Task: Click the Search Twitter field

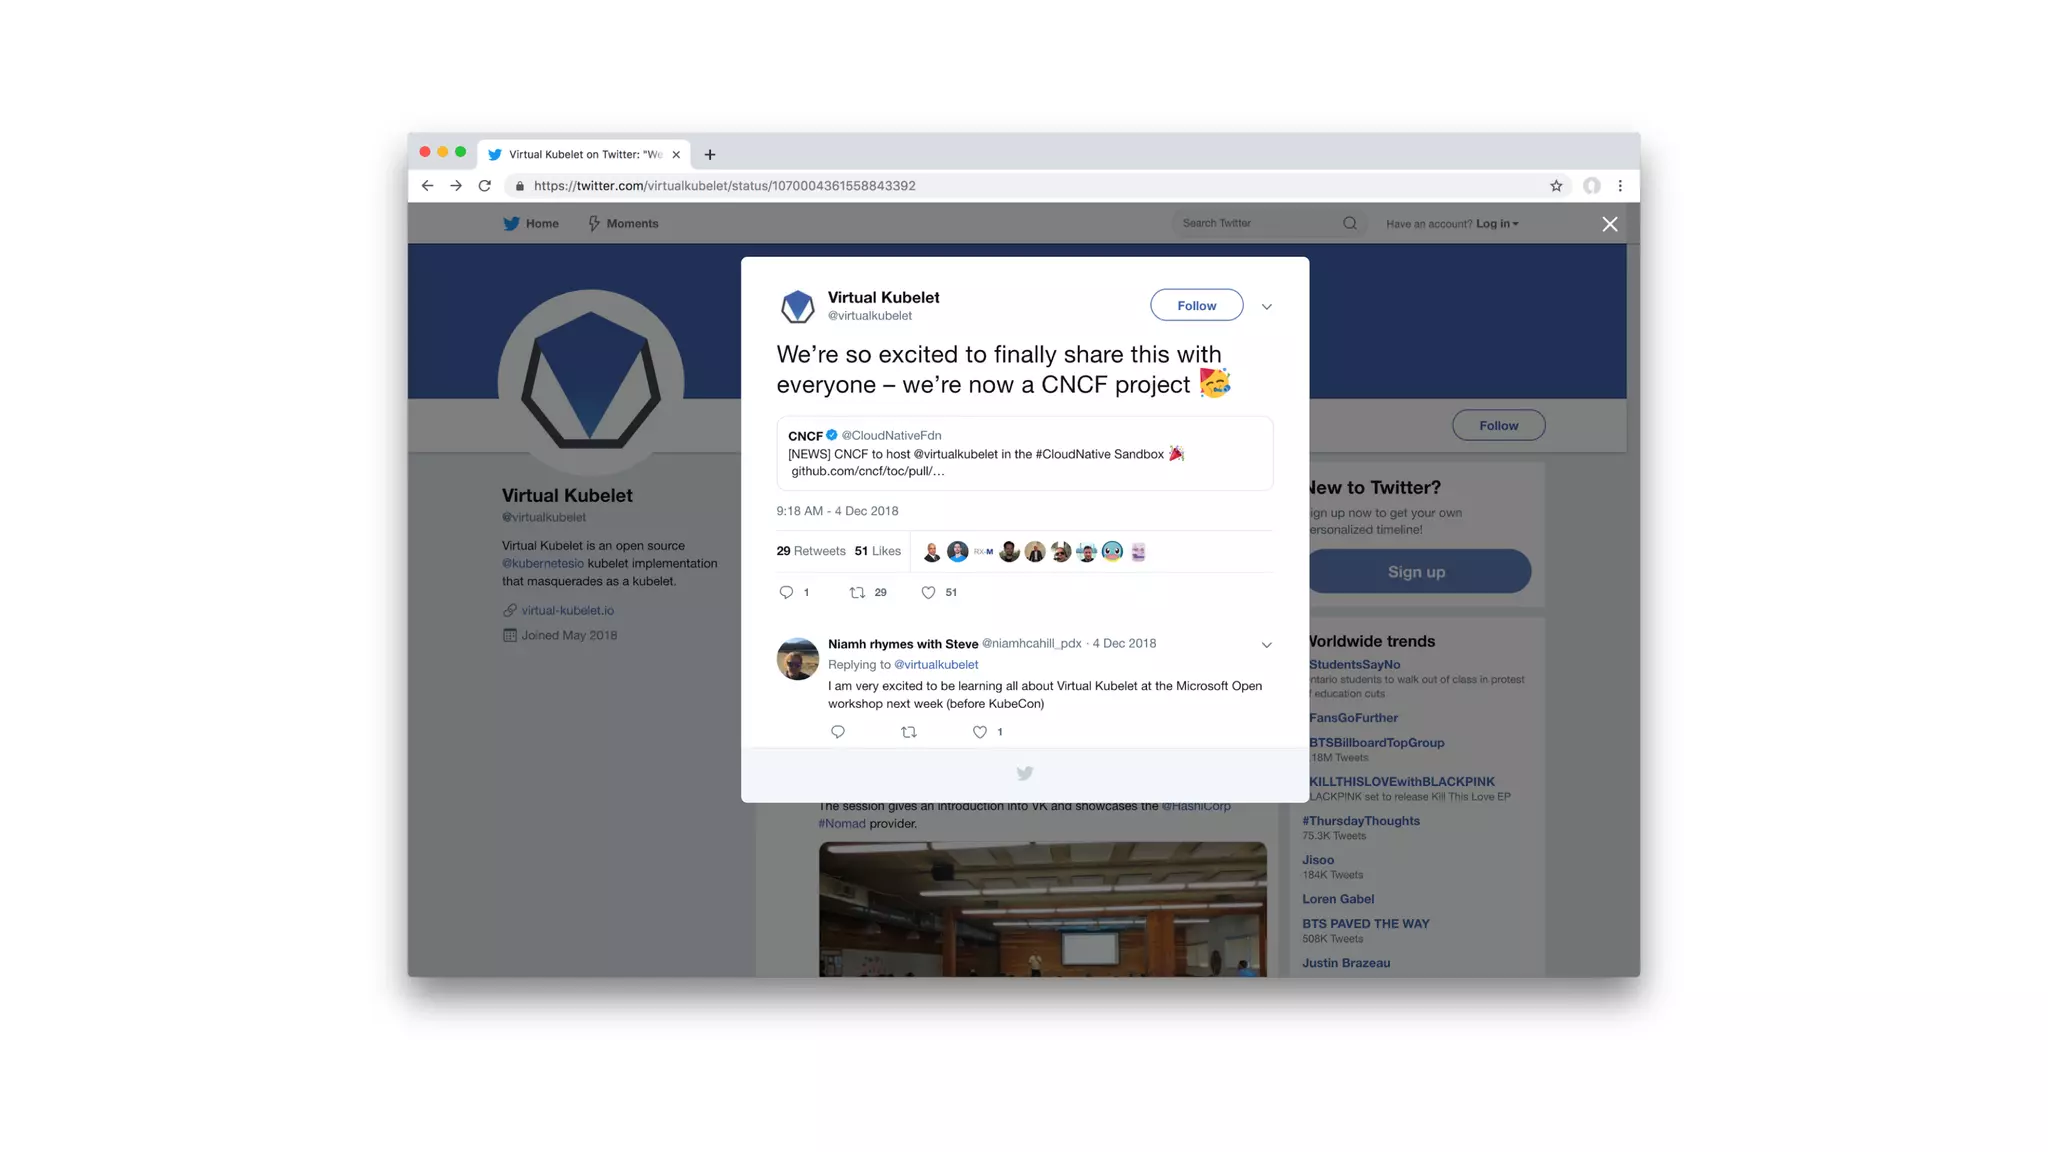Action: pyautogui.click(x=1258, y=223)
